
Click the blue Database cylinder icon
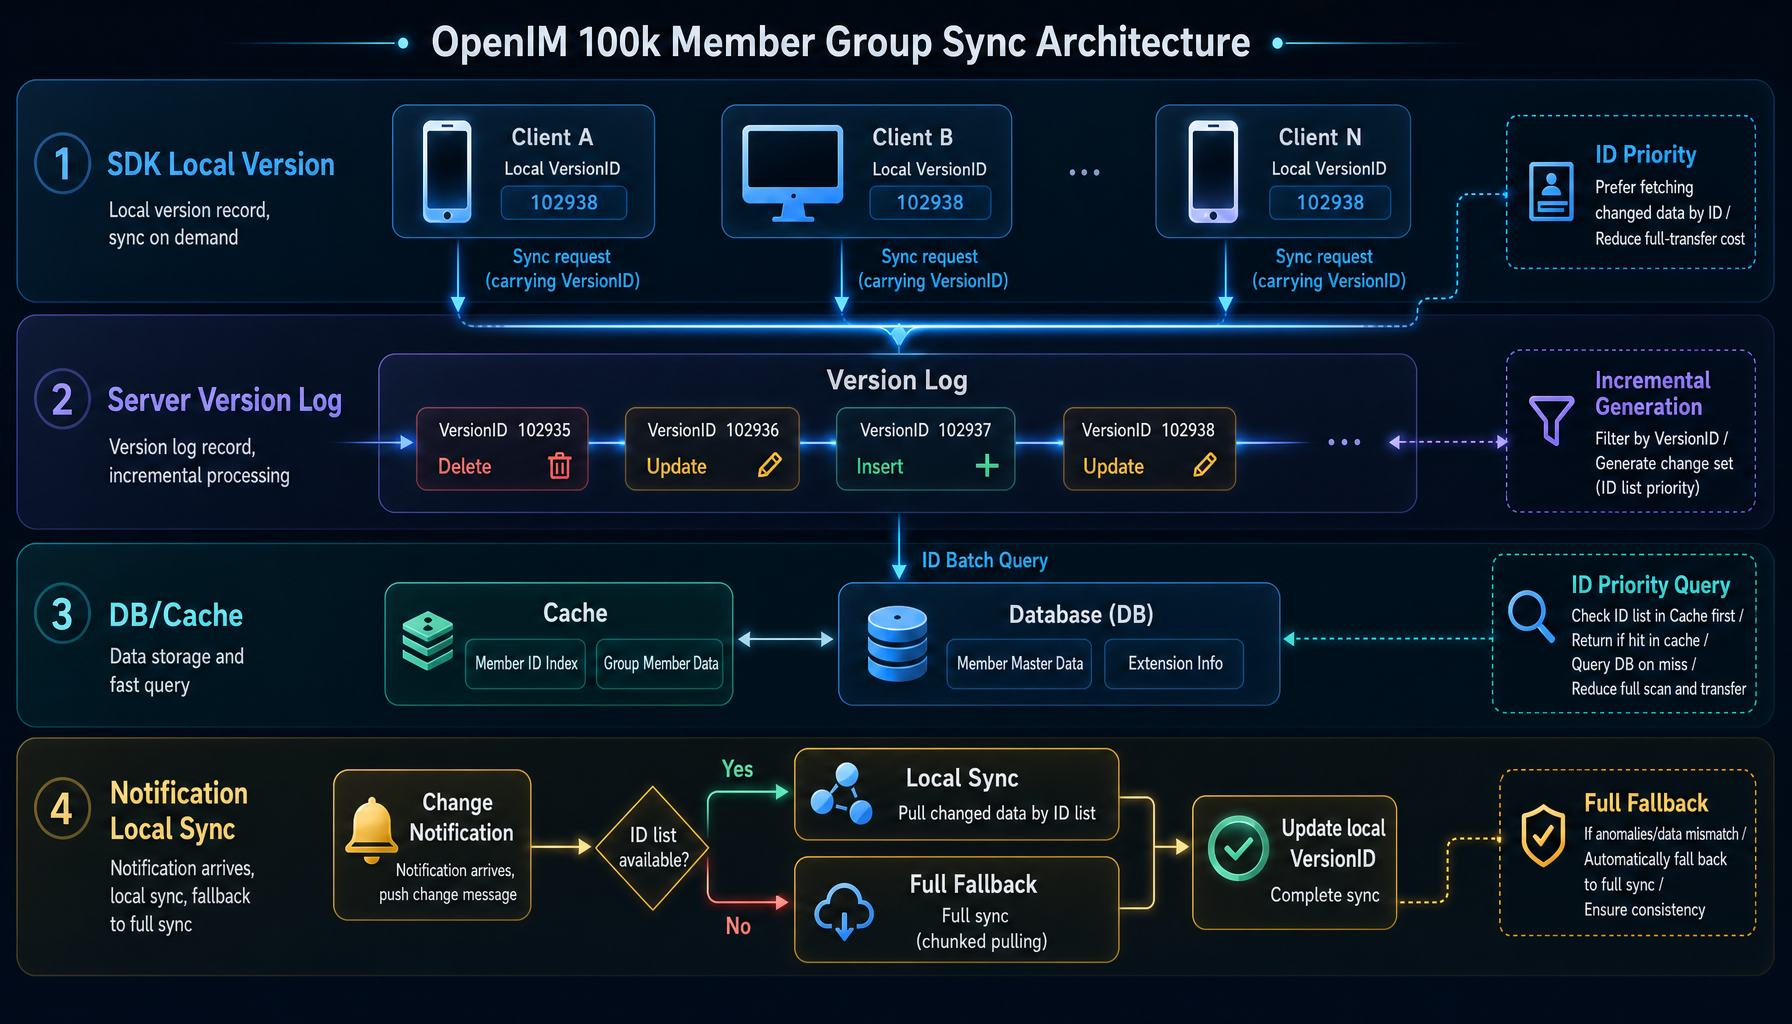pos(897,643)
